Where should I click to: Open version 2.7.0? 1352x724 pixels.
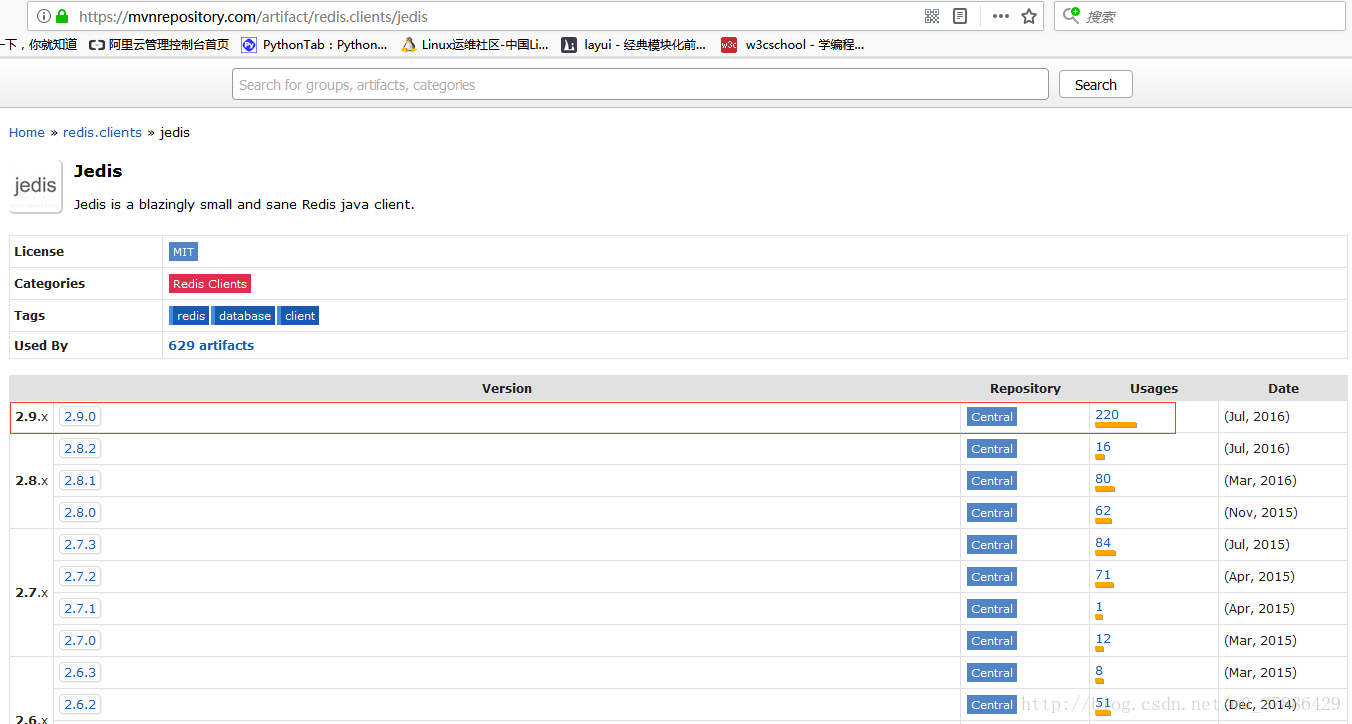click(x=80, y=641)
